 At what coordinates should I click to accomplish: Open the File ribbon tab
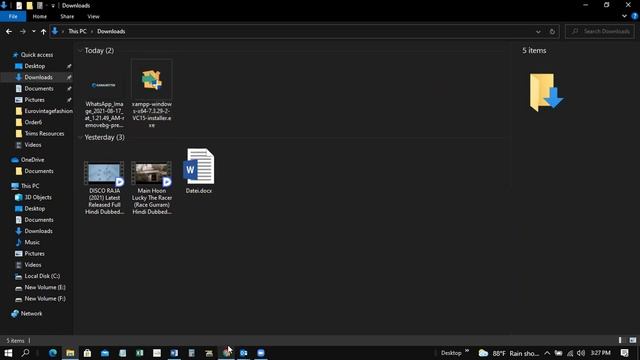coord(13,16)
